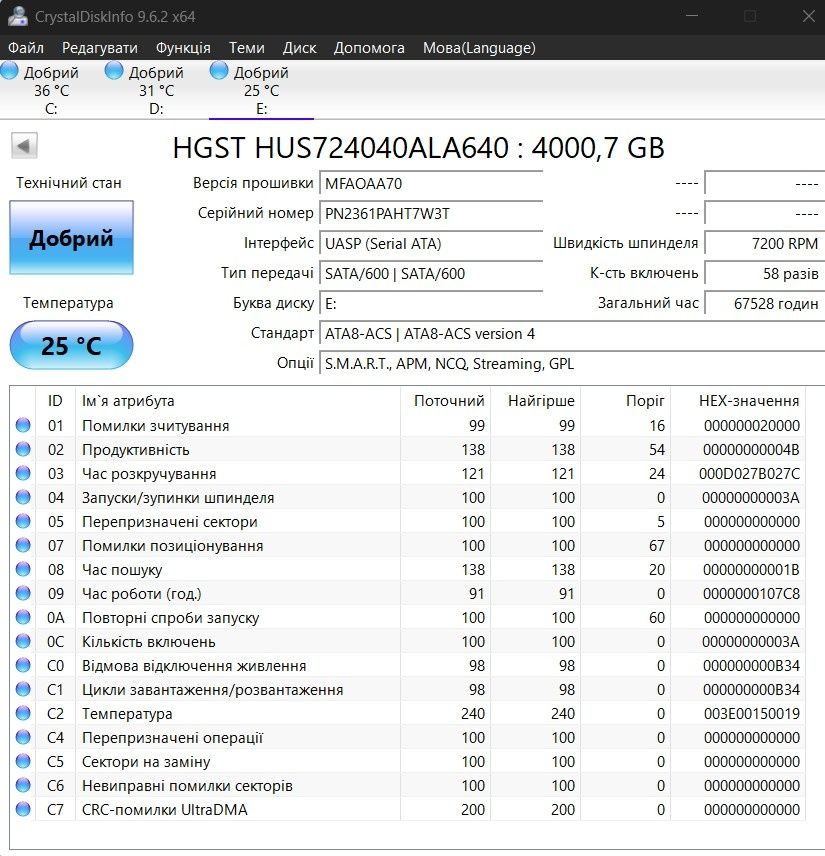This screenshot has height=856, width=825.
Task: Click the standard field ATA8-ACS
Action: pos(572,334)
